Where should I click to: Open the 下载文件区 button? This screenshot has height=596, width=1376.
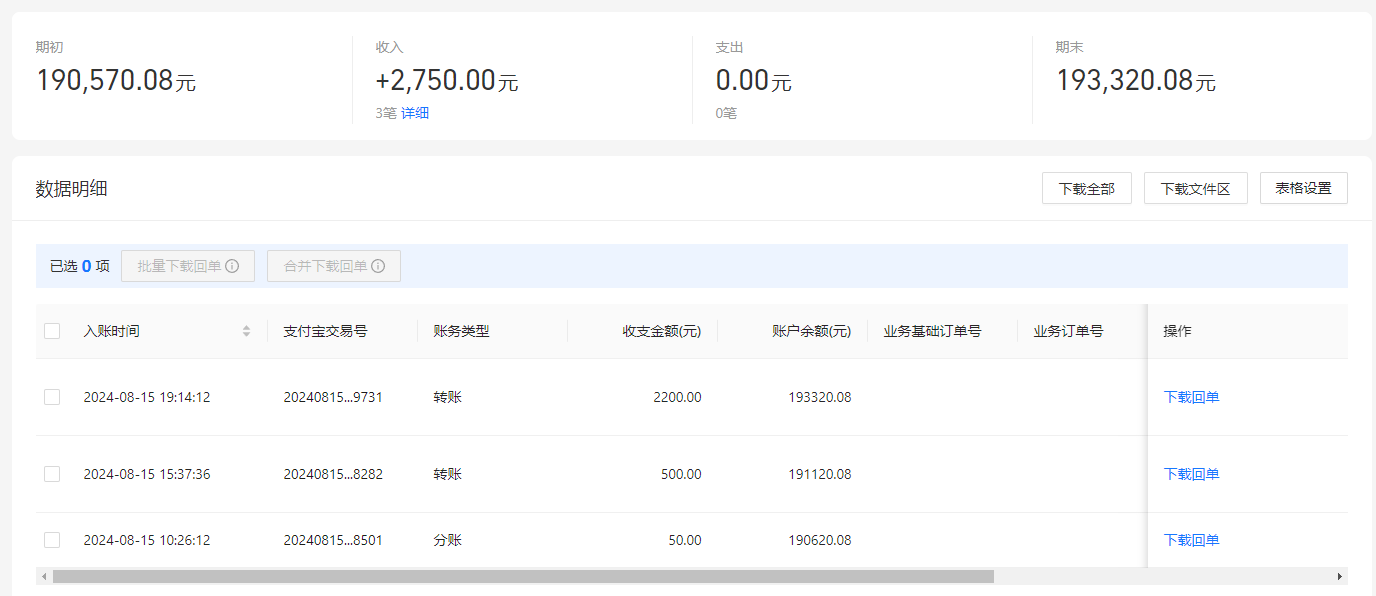point(1195,188)
